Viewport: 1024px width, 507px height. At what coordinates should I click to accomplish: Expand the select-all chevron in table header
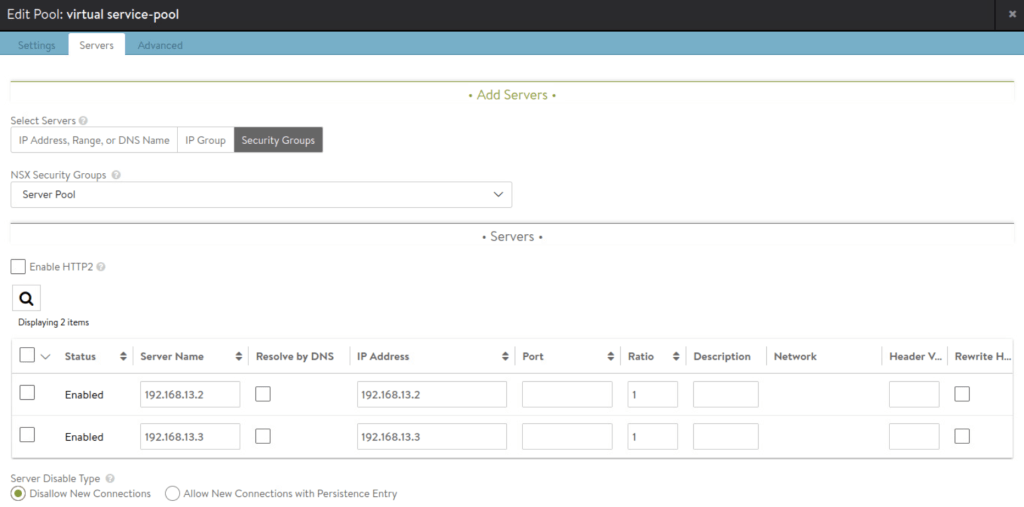pyautogui.click(x=45, y=357)
